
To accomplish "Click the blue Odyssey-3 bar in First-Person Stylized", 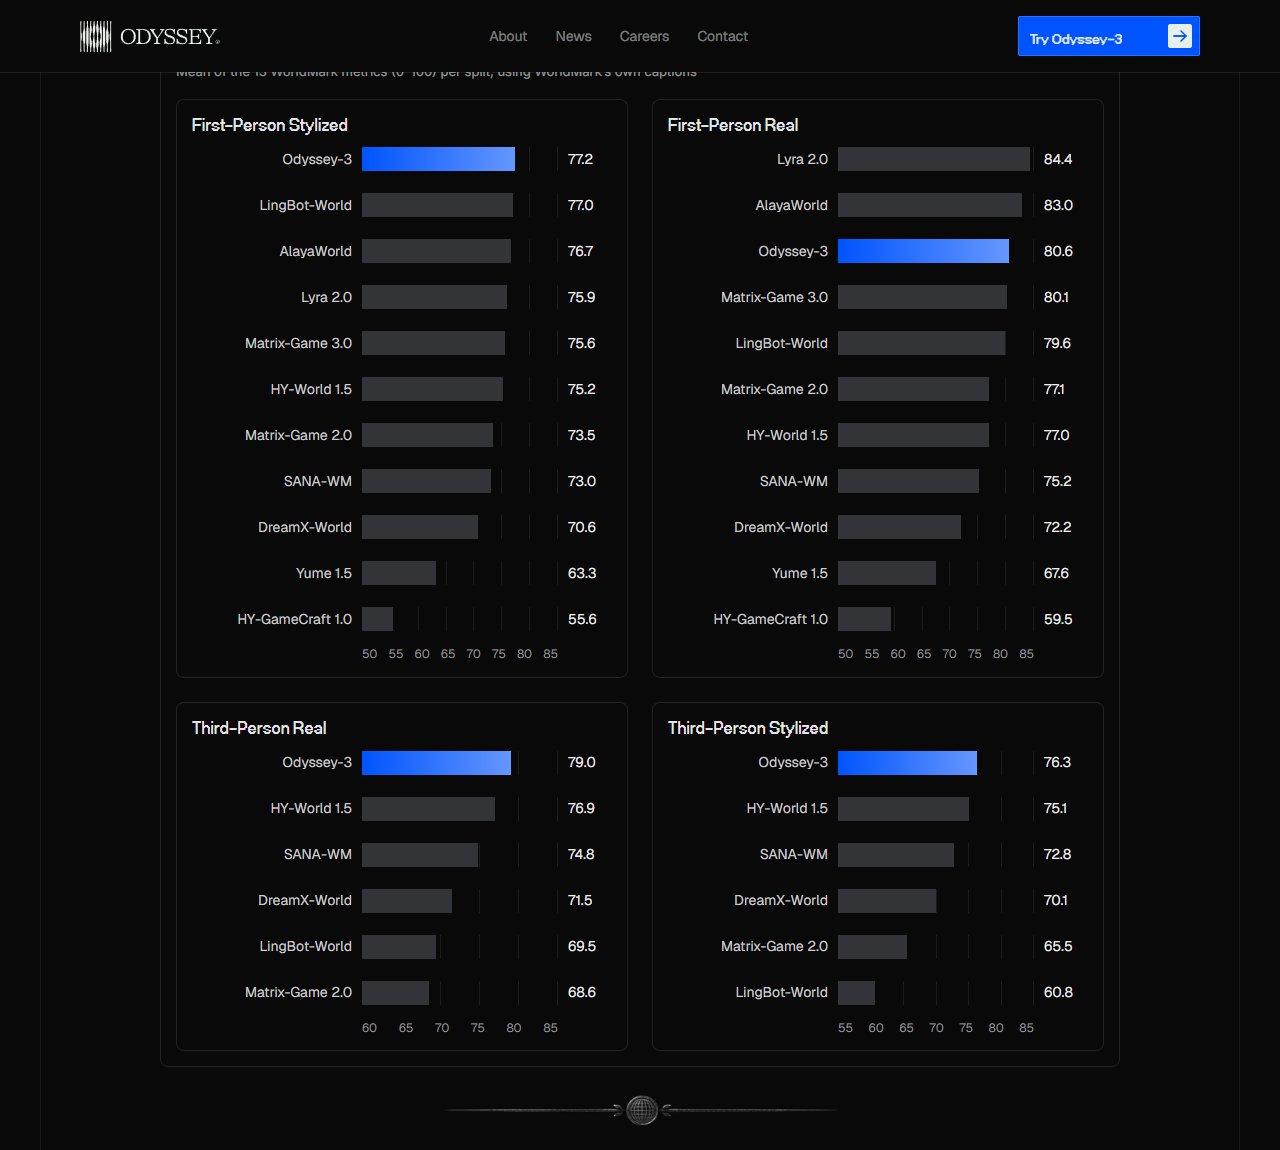I will coord(438,159).
